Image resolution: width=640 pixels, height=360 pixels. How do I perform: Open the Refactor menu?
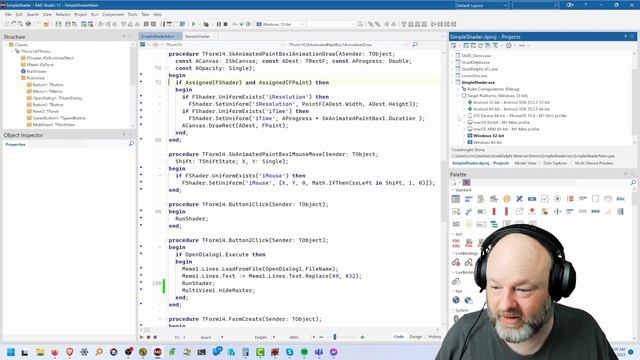click(x=63, y=14)
